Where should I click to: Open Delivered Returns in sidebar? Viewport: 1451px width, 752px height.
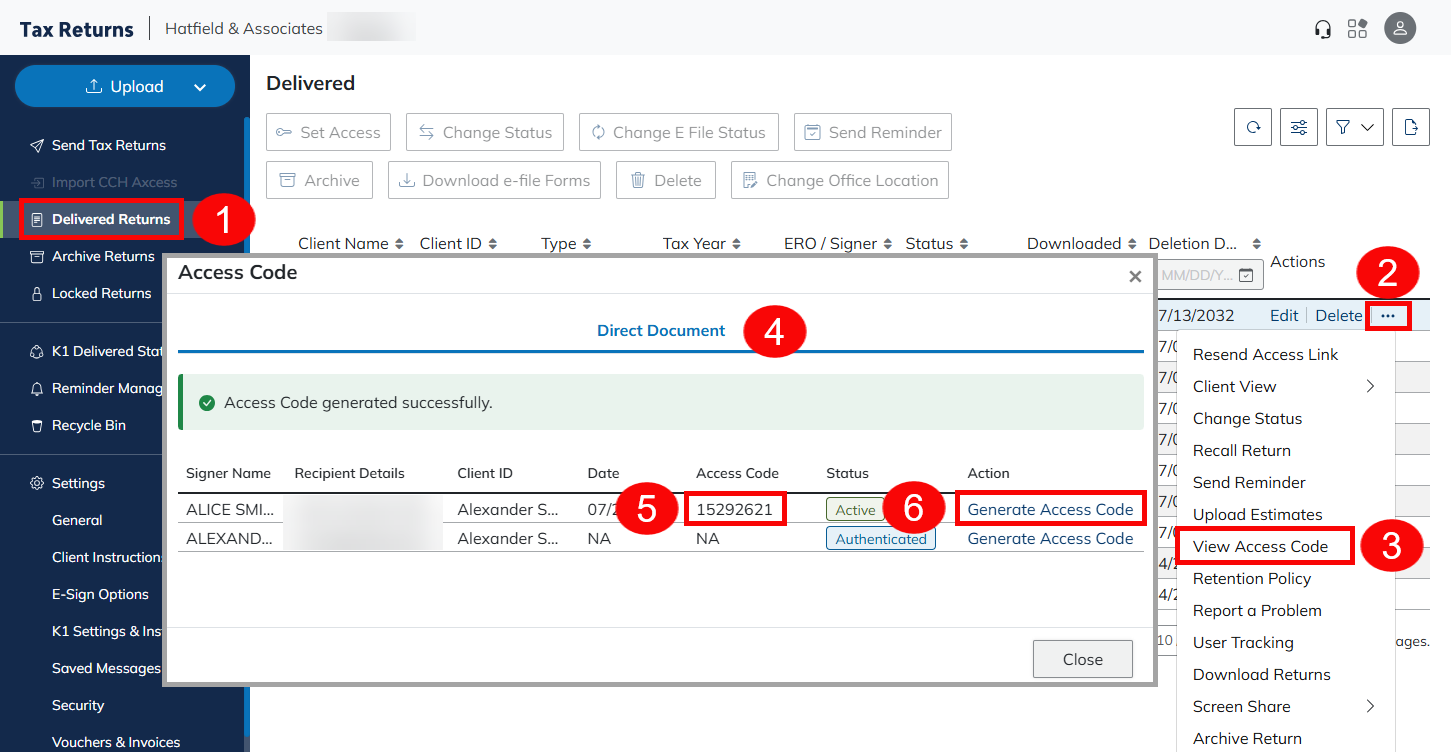(x=110, y=219)
